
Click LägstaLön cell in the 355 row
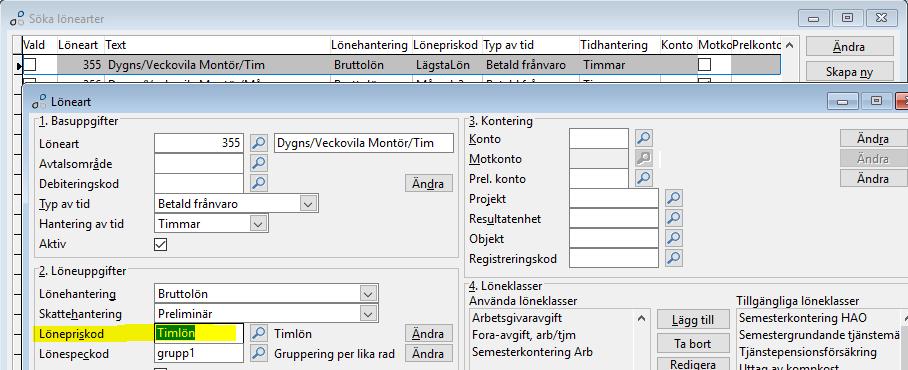tap(446, 65)
